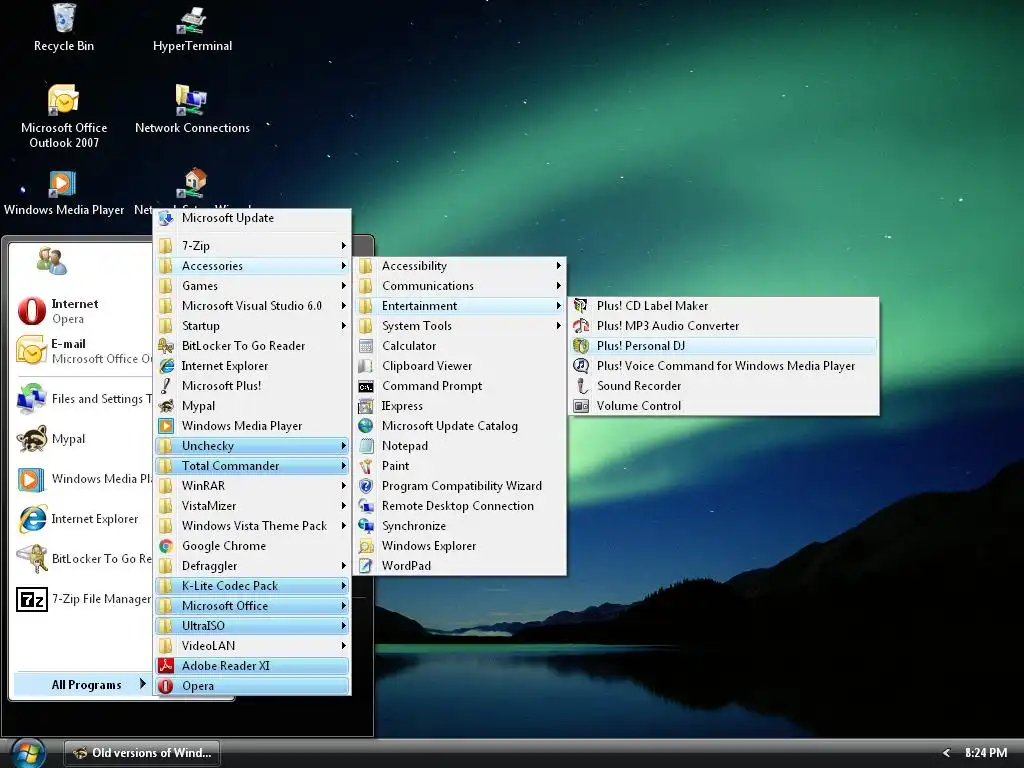The image size is (1024, 768).
Task: Expand the Accessibility submenu arrow
Action: tap(558, 266)
